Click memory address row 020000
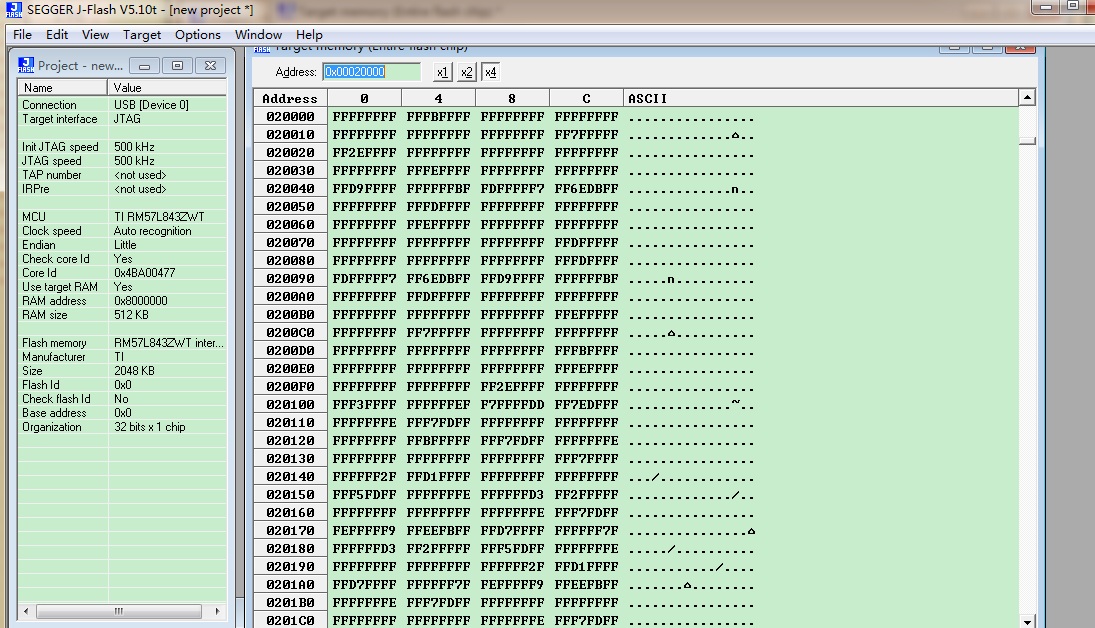The height and width of the screenshot is (628, 1095). (x=290, y=117)
